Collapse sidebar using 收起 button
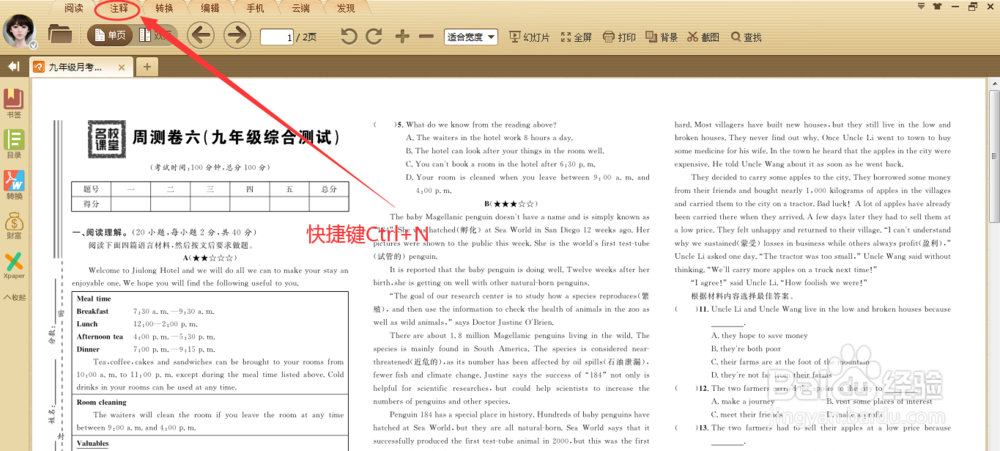The height and width of the screenshot is (451, 1000). point(15,297)
